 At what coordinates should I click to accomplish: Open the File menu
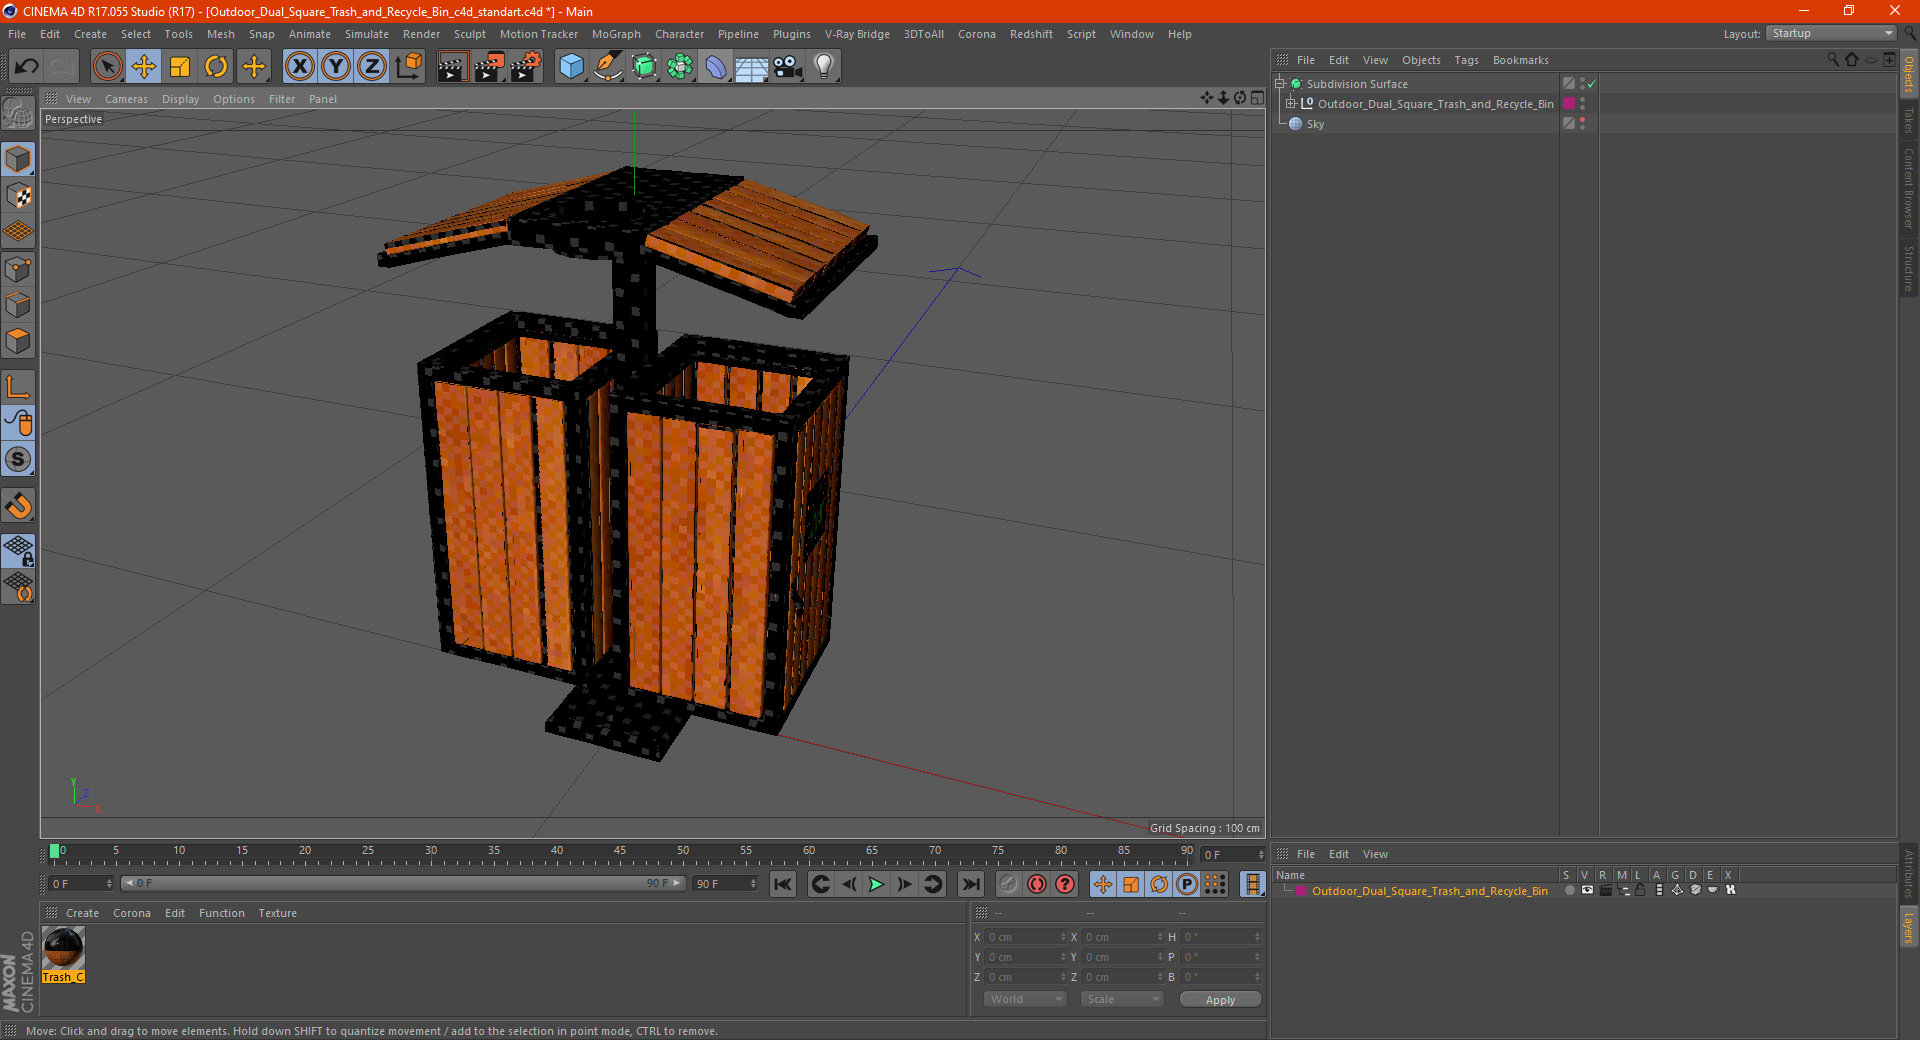tap(17, 34)
